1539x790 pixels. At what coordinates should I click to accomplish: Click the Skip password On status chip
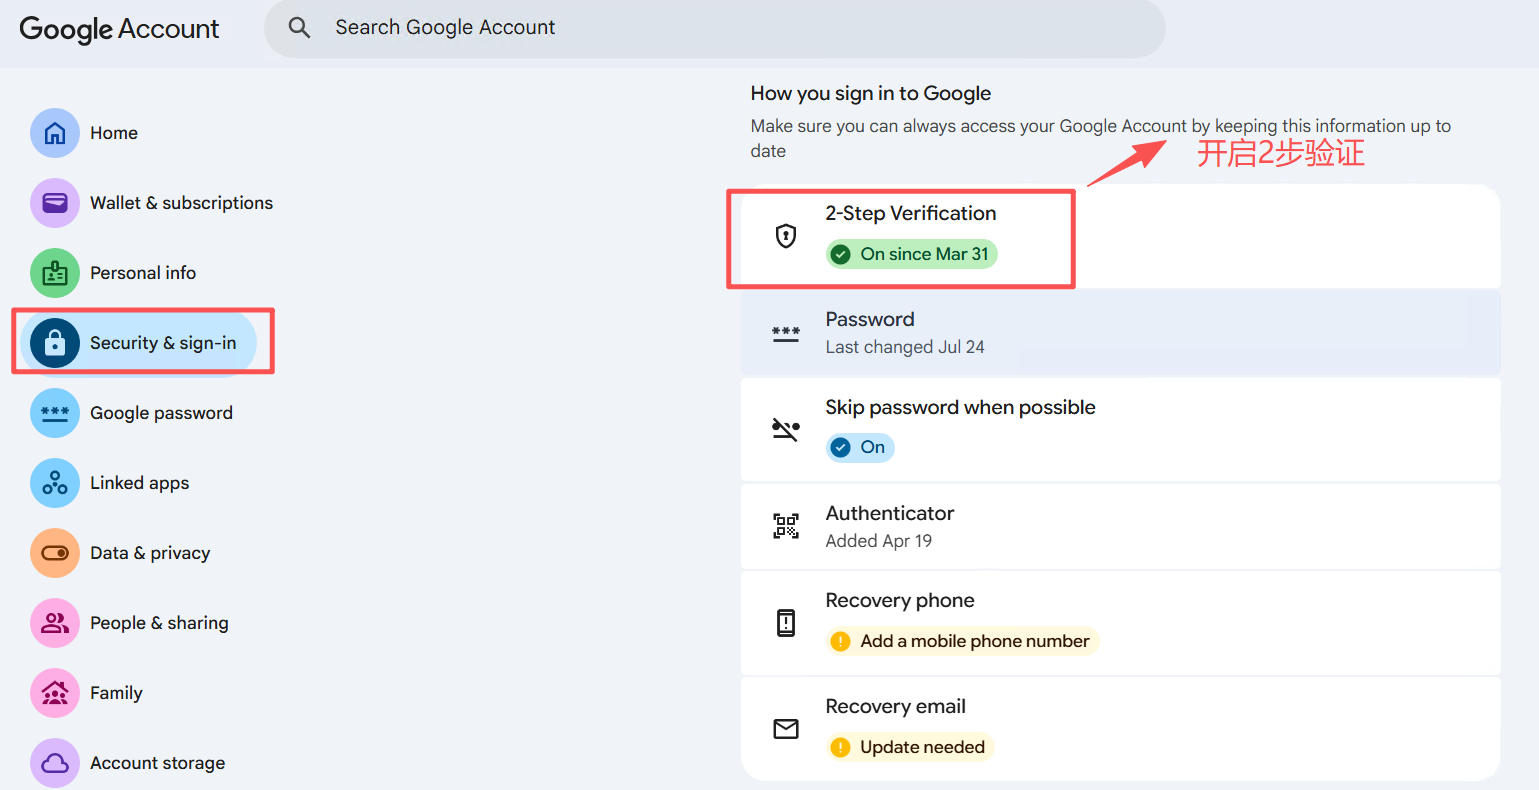pos(860,447)
